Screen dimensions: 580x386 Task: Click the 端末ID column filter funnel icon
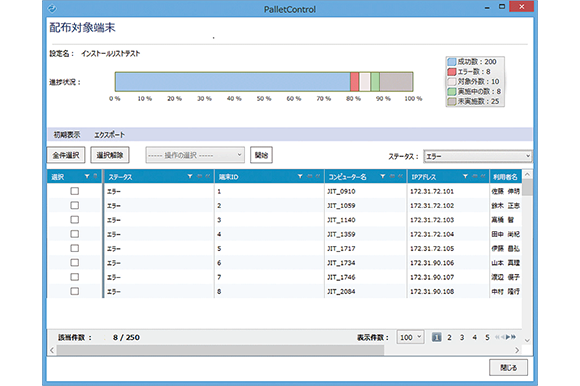click(300, 176)
